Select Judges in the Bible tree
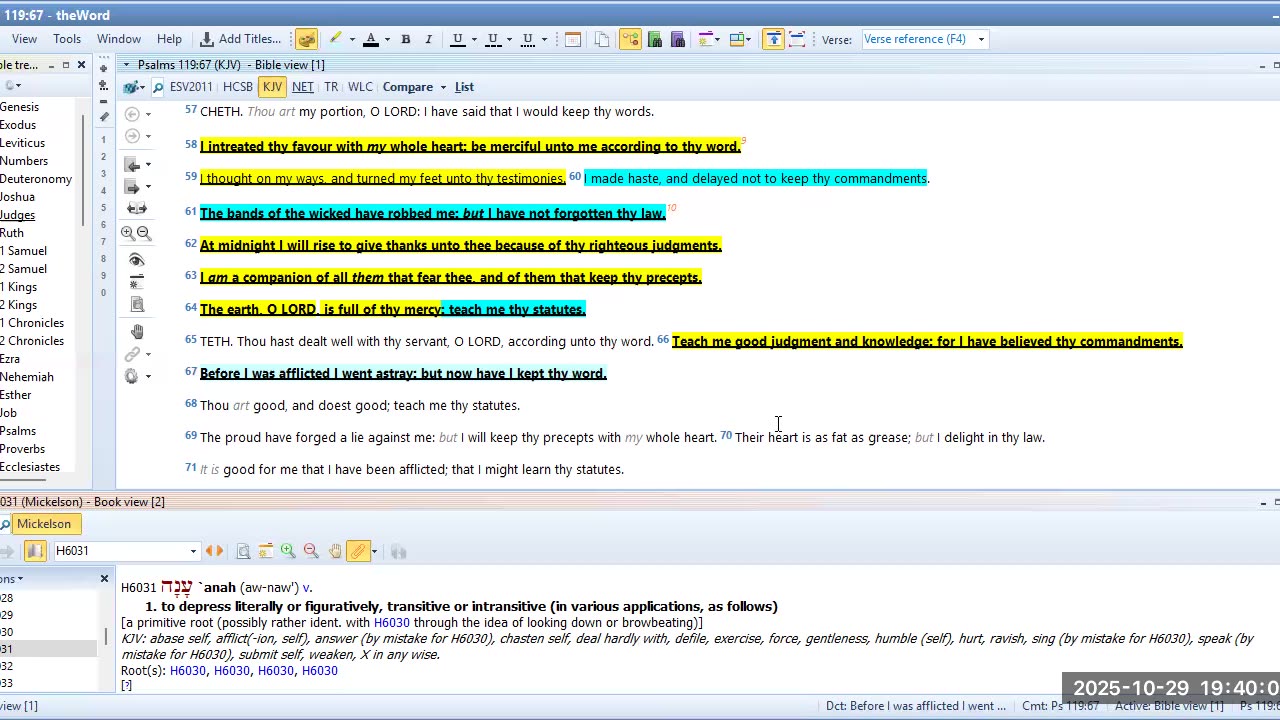The image size is (1280, 720). 17,215
